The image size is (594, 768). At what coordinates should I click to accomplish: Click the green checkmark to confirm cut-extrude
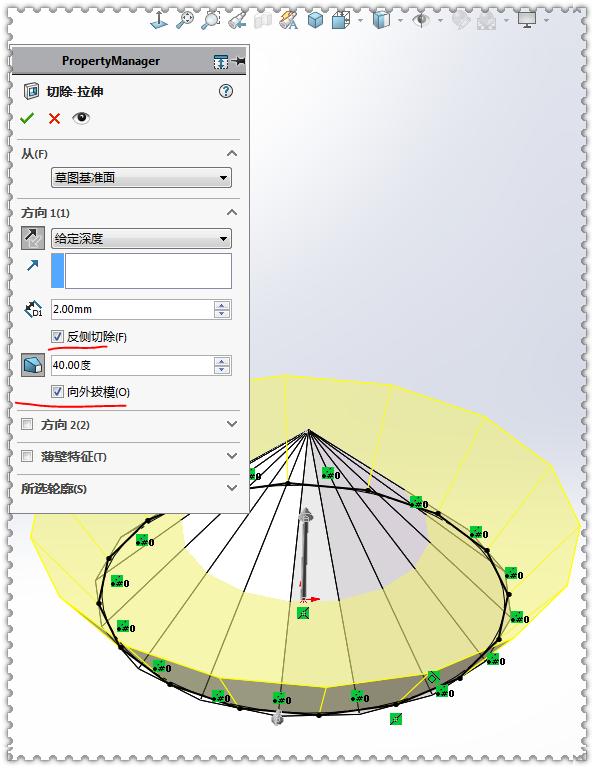point(27,118)
